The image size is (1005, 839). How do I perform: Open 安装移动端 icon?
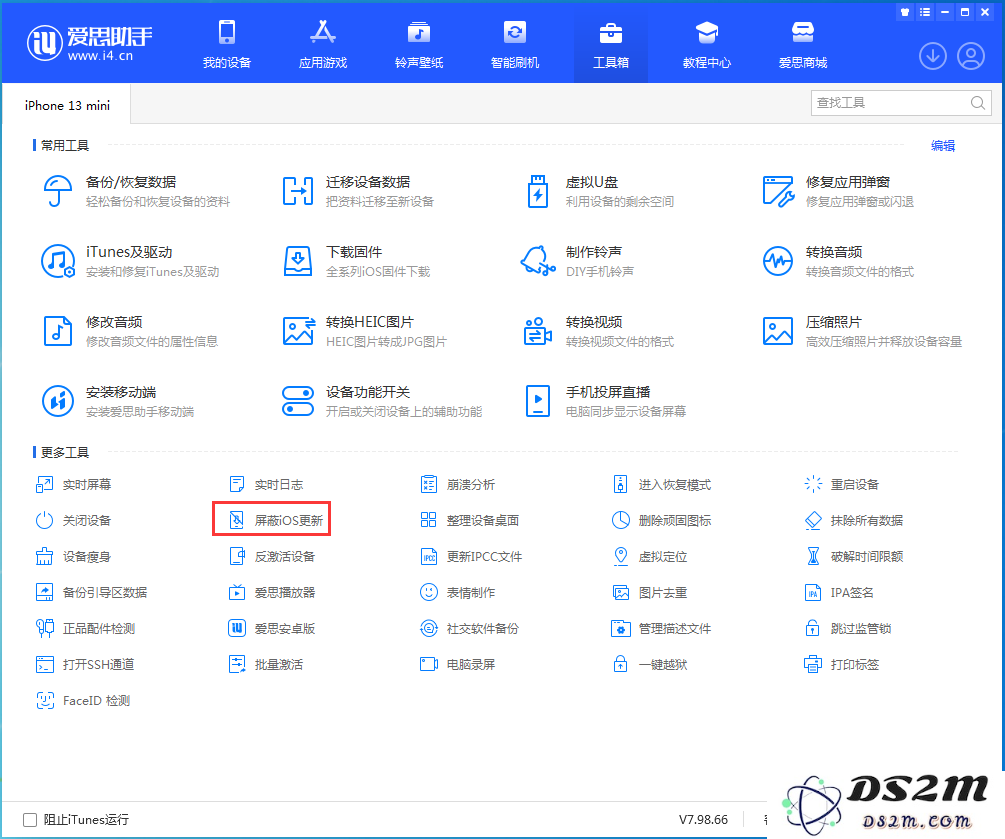tap(58, 401)
